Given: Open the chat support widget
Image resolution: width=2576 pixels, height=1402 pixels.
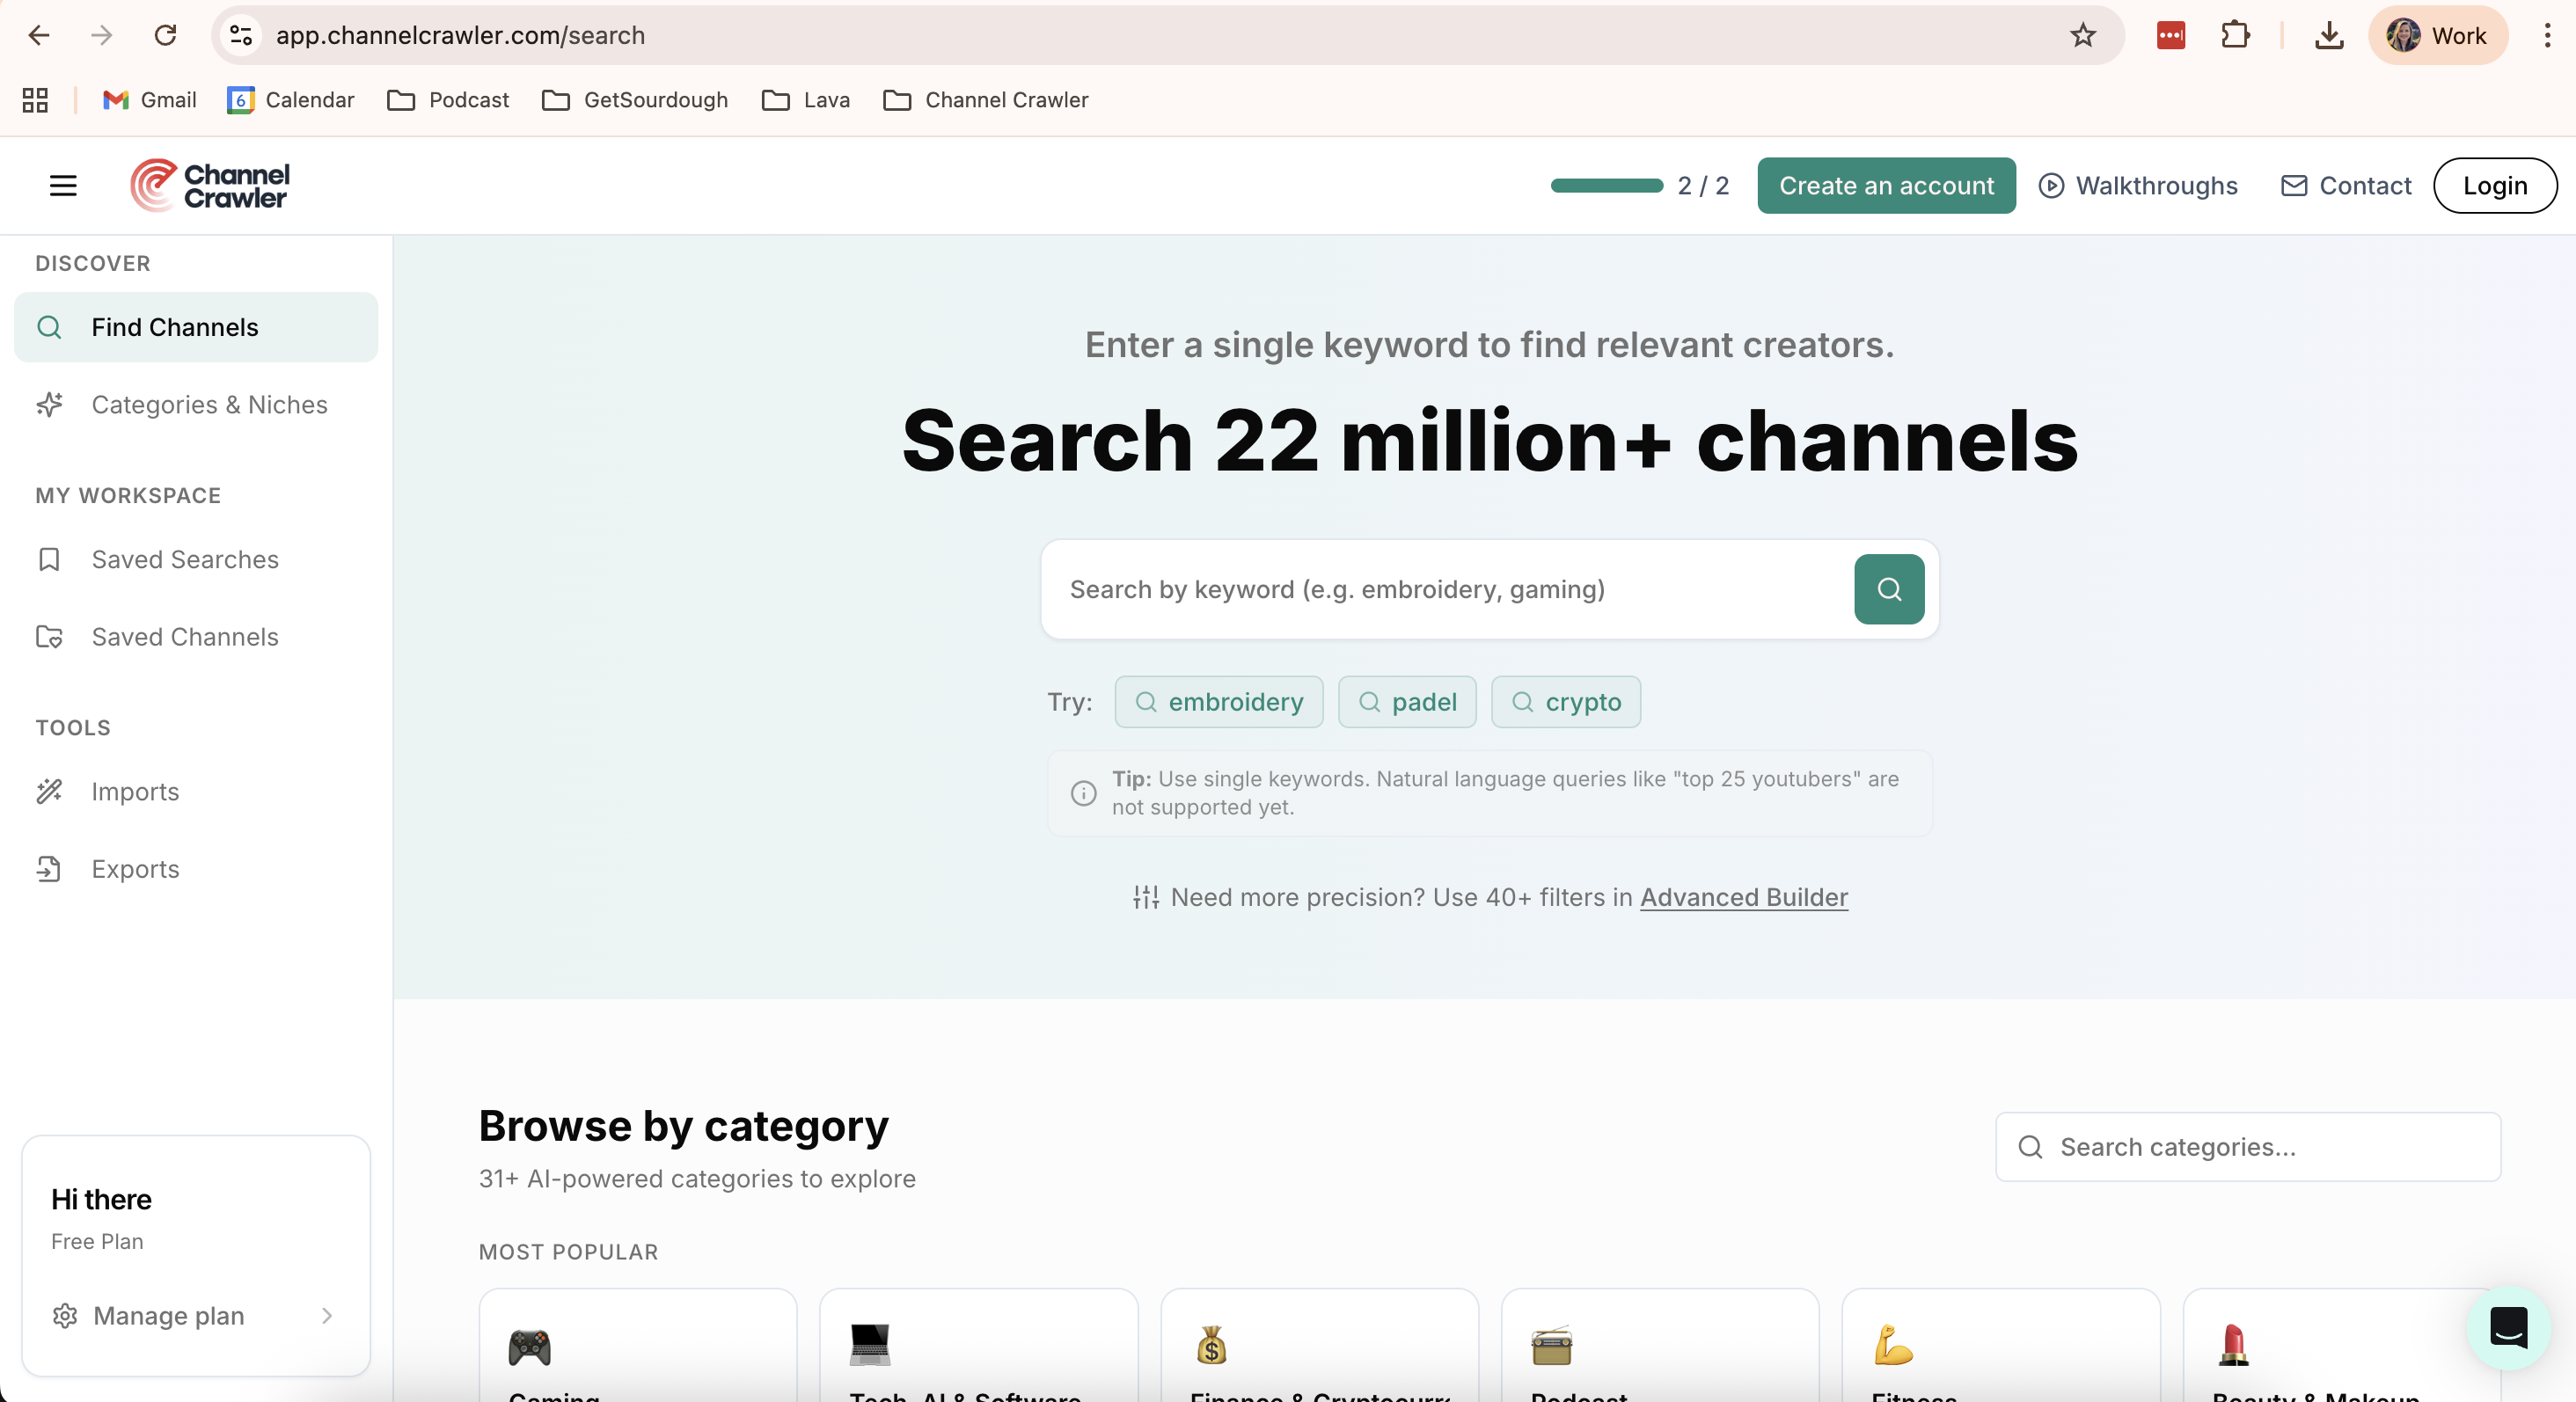Looking at the screenshot, I should tap(2507, 1327).
